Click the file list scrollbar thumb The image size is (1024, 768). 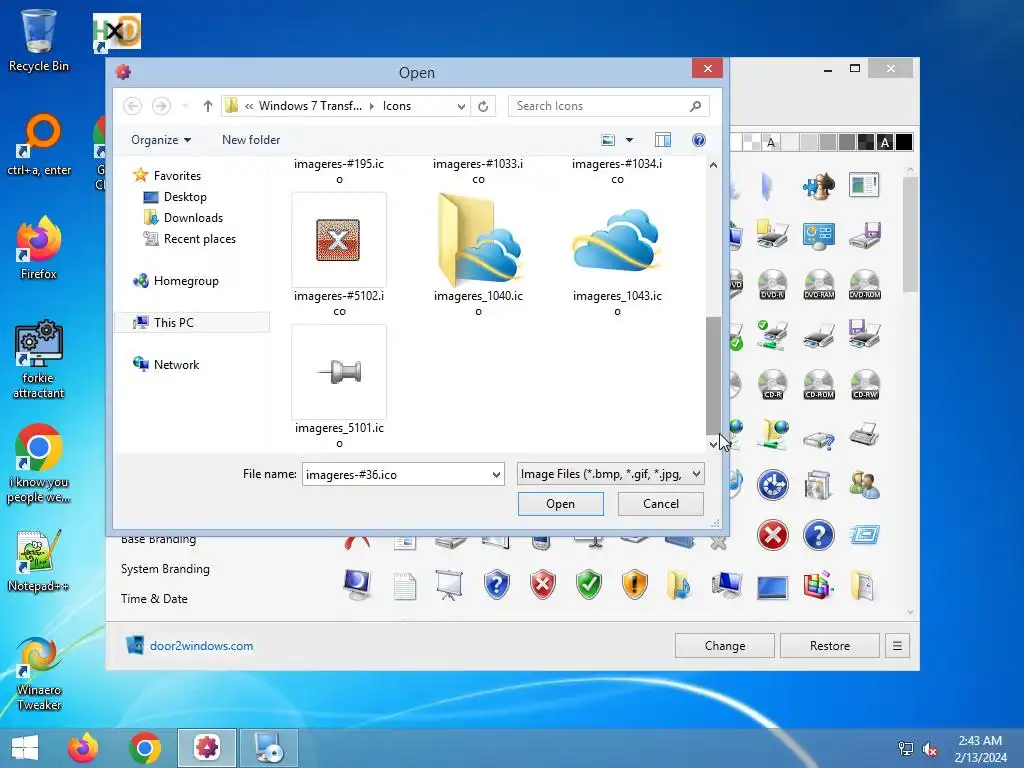tap(713, 376)
